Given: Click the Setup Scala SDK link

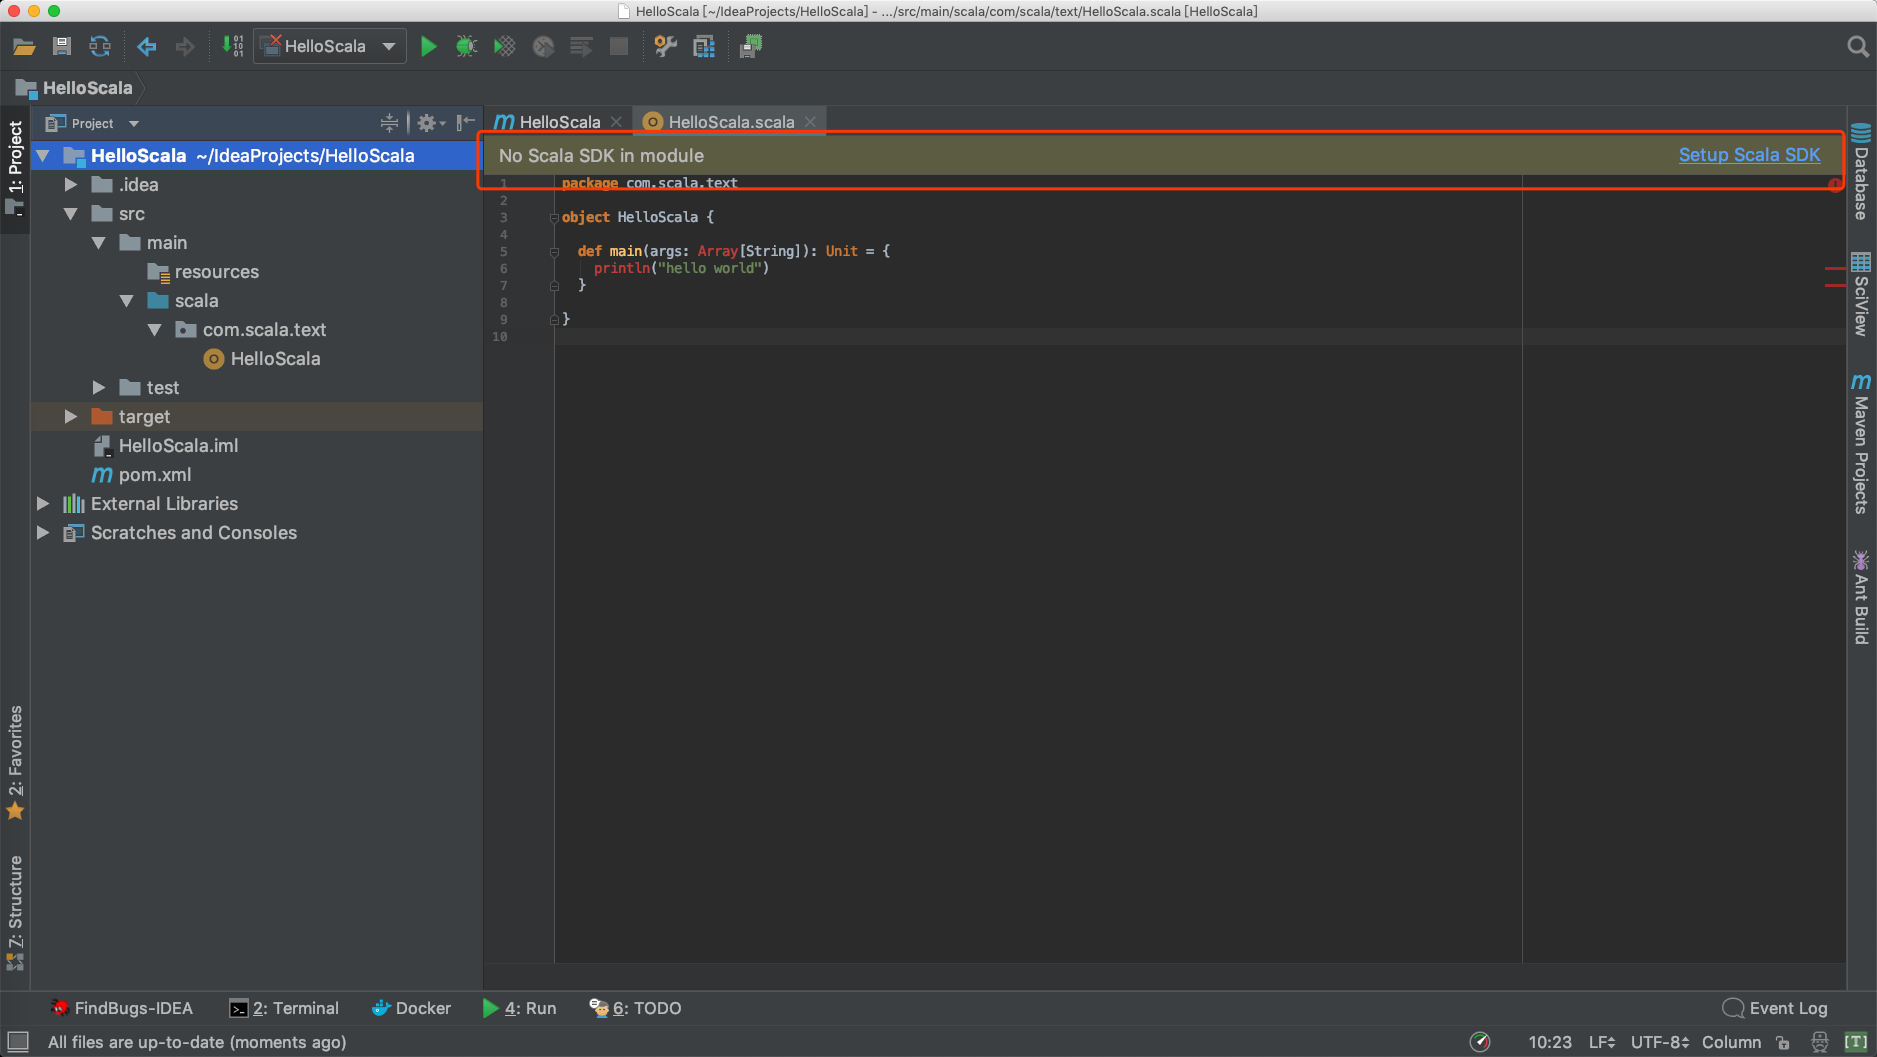Looking at the screenshot, I should coord(1749,155).
